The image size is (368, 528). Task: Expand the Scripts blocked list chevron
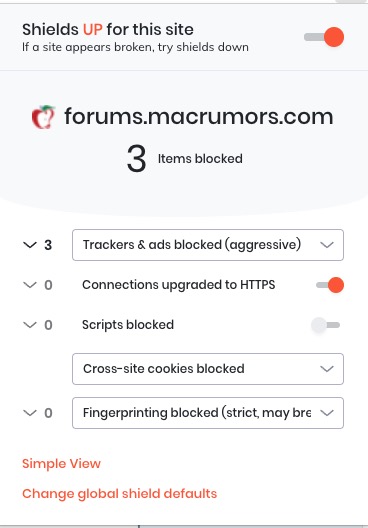[x=30, y=325]
